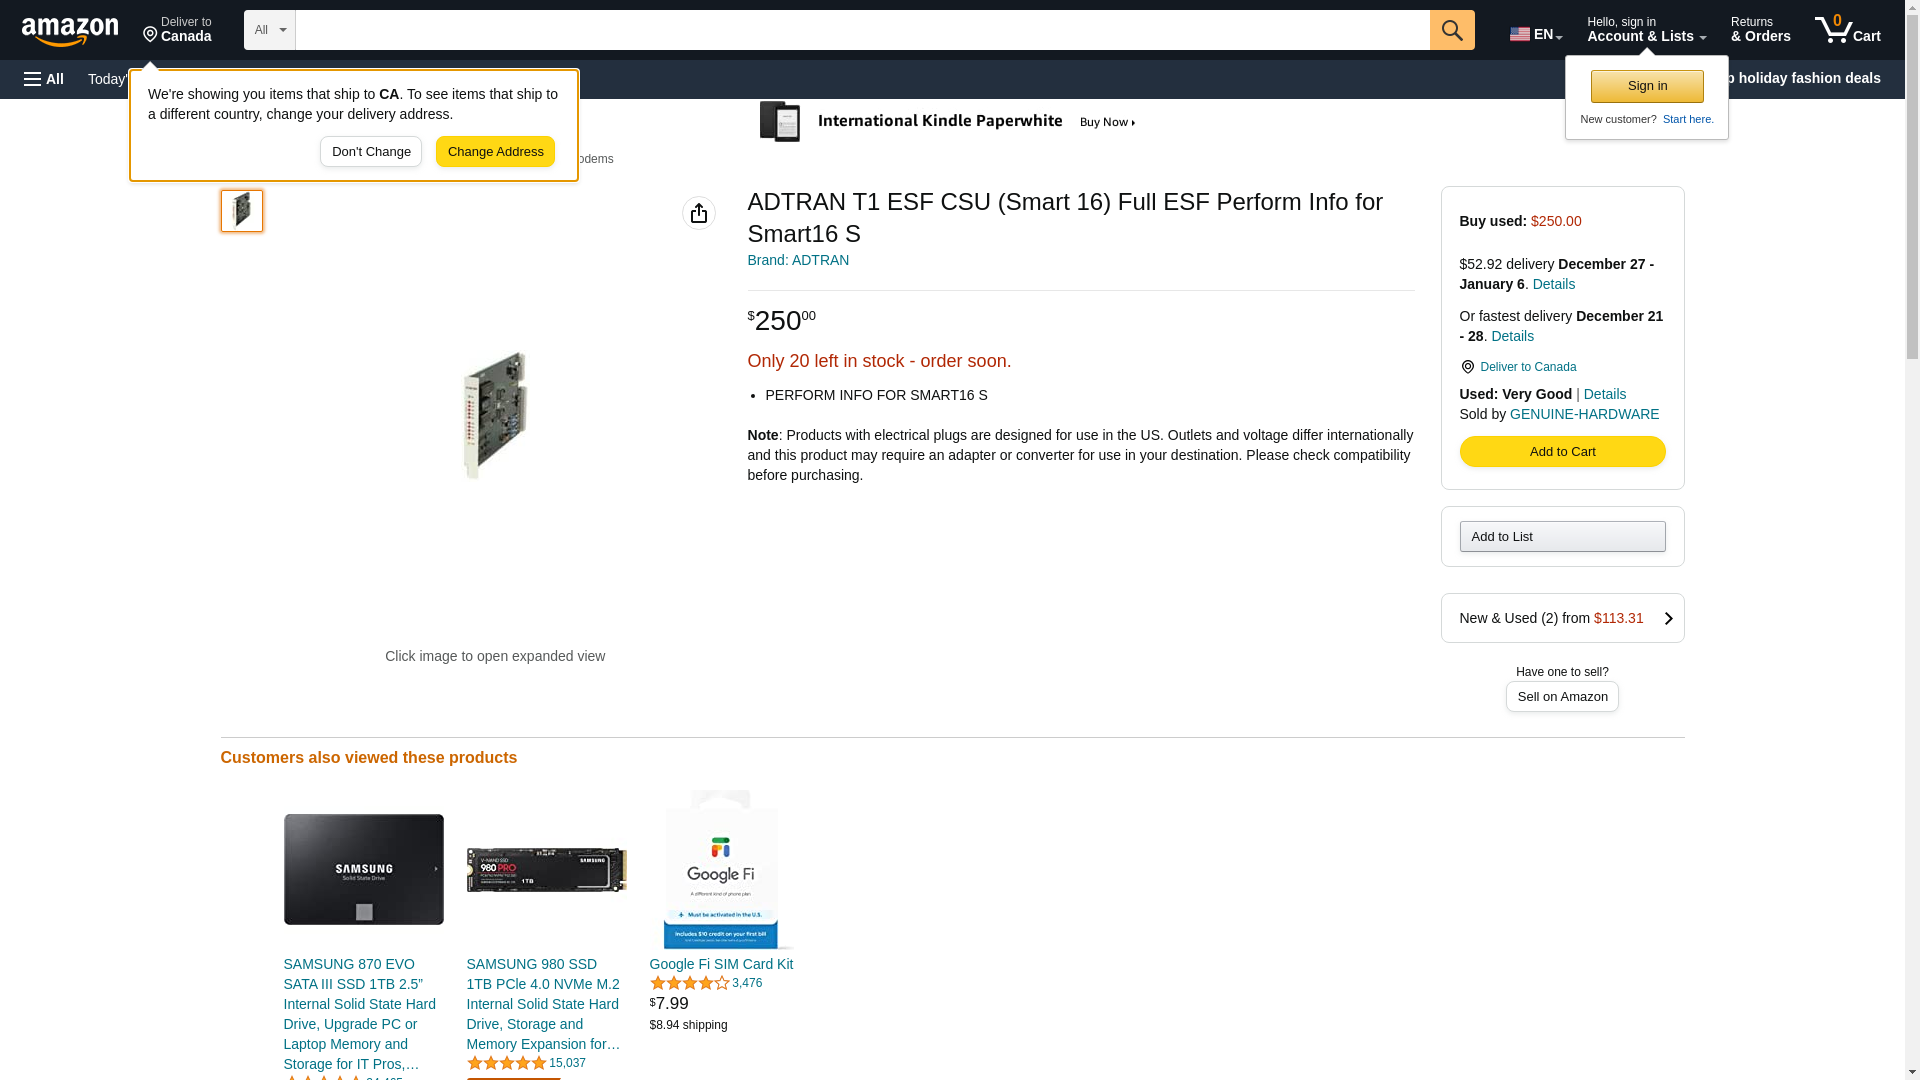The image size is (1920, 1080).
Task: Click Add to Cart button
Action: pos(1562,452)
